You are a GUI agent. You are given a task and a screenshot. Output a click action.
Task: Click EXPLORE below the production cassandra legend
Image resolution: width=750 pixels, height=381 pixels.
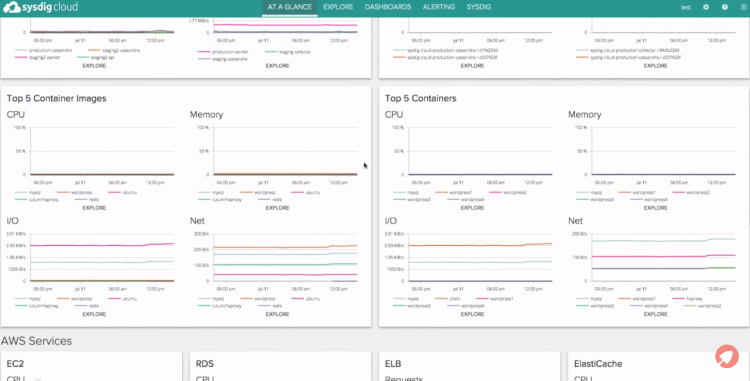point(94,65)
